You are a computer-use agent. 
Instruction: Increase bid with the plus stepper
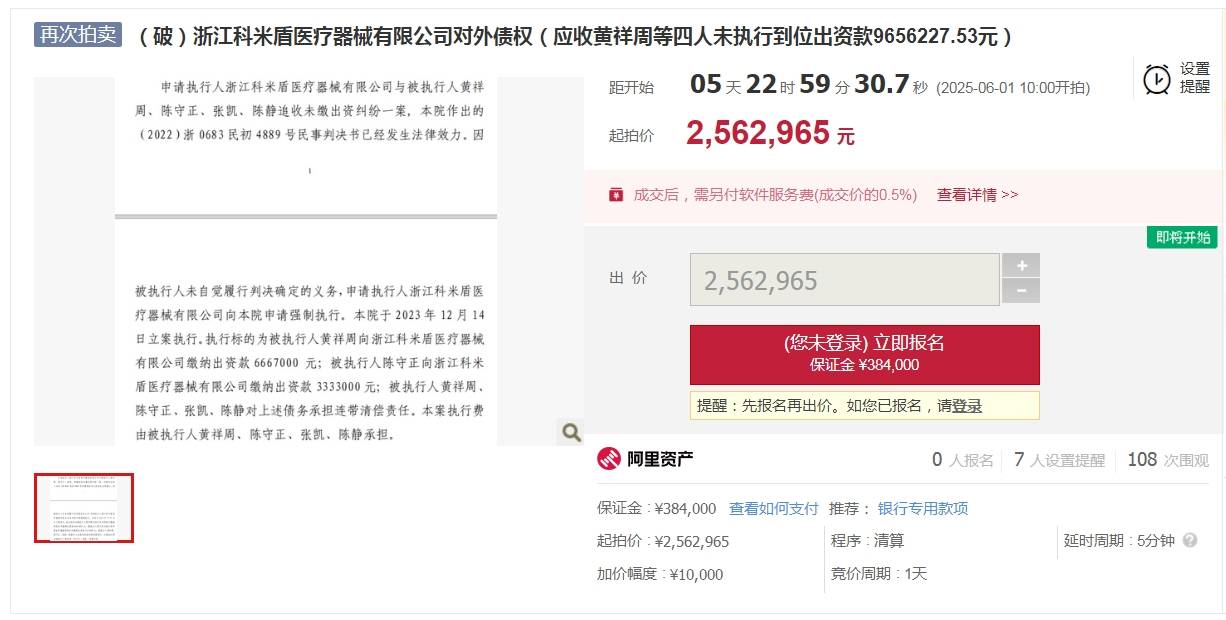(x=1021, y=265)
